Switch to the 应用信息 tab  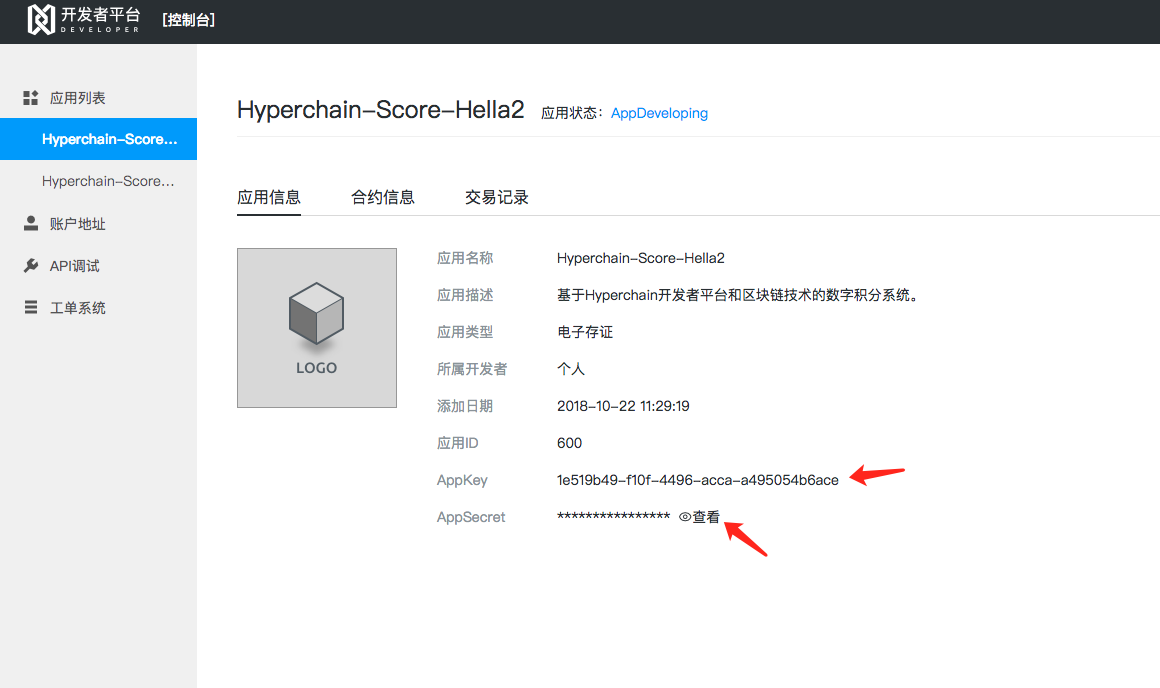point(269,198)
